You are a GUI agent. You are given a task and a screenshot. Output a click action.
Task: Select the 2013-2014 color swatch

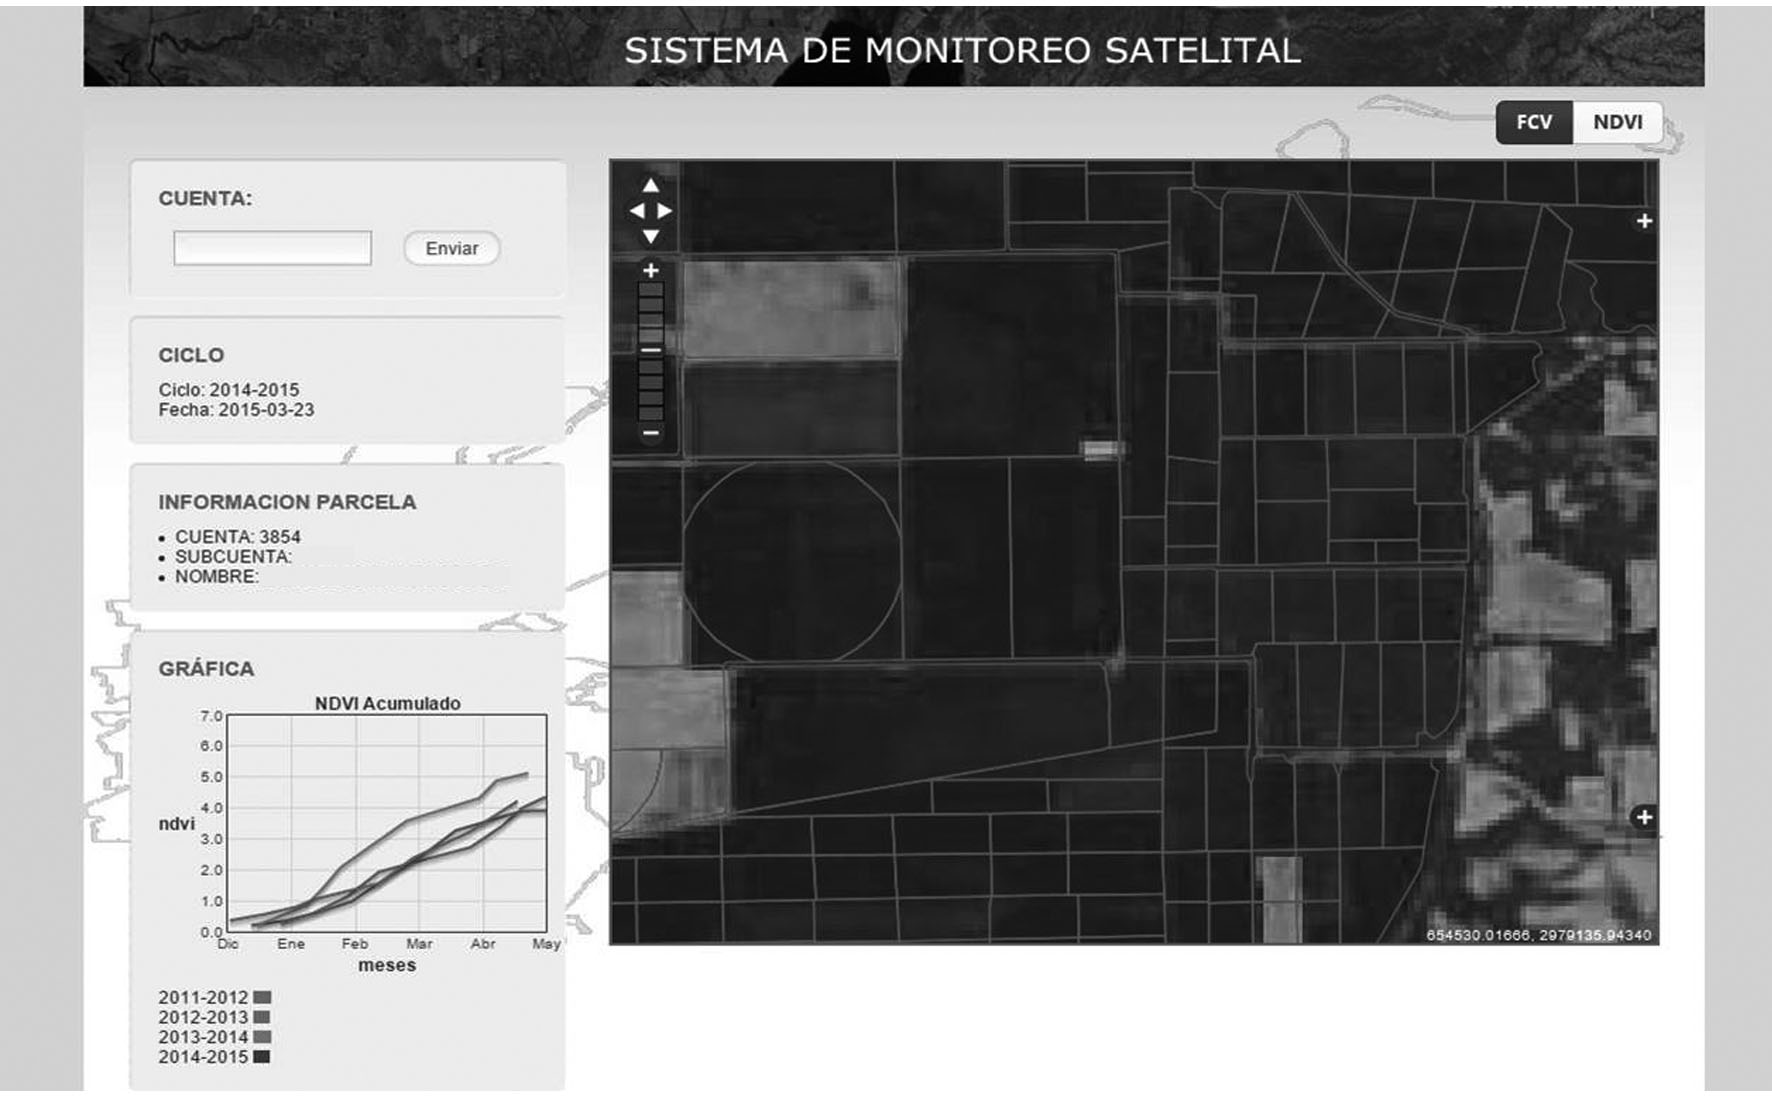262,1037
